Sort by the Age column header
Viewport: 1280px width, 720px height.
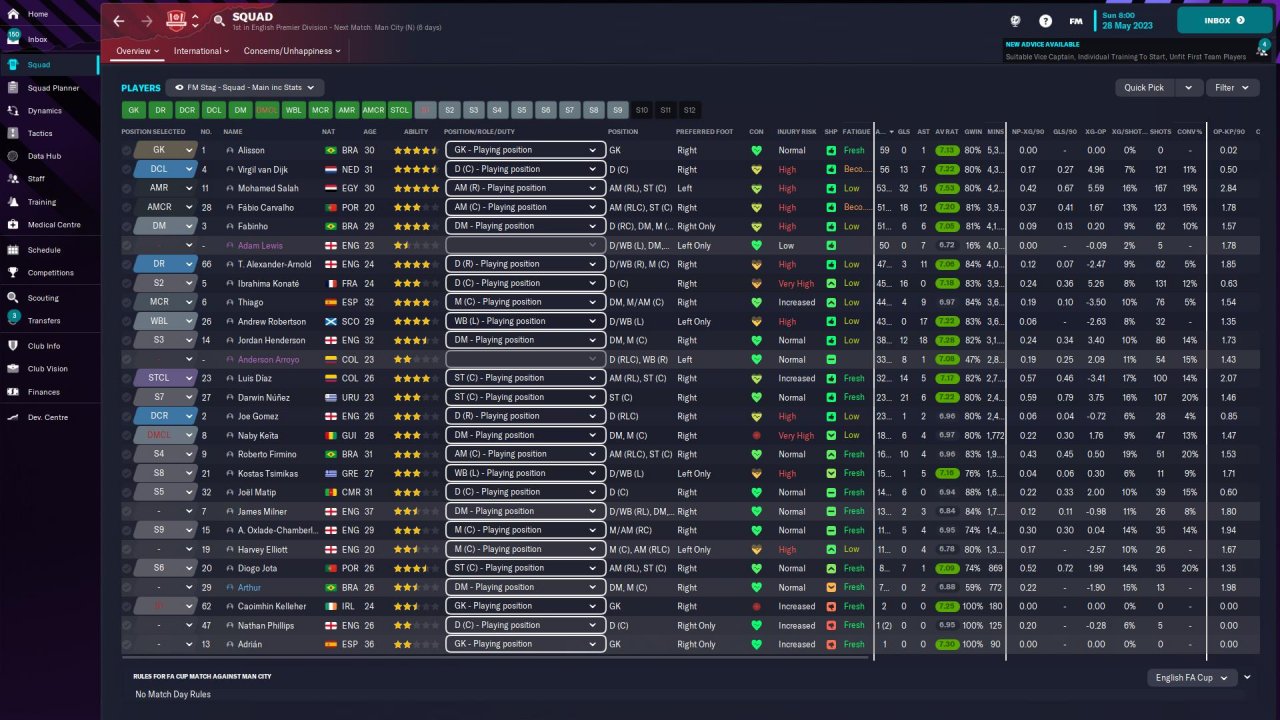(370, 132)
